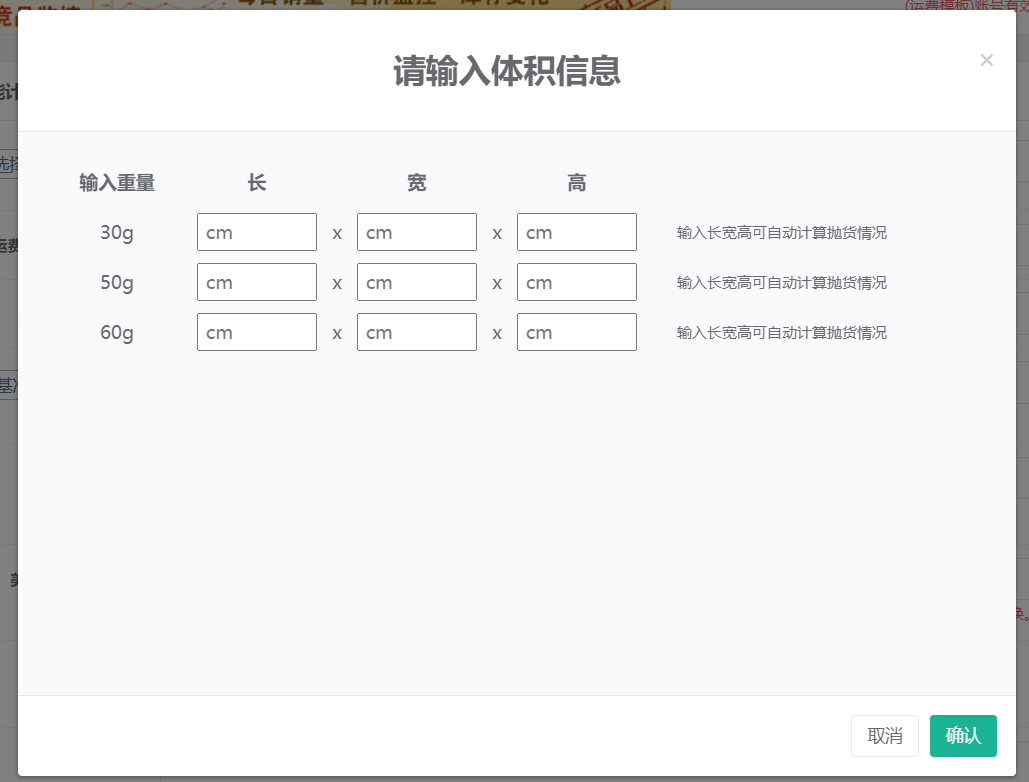This screenshot has height=782, width=1029.
Task: Click the 60g row width input field
Action: click(x=417, y=332)
